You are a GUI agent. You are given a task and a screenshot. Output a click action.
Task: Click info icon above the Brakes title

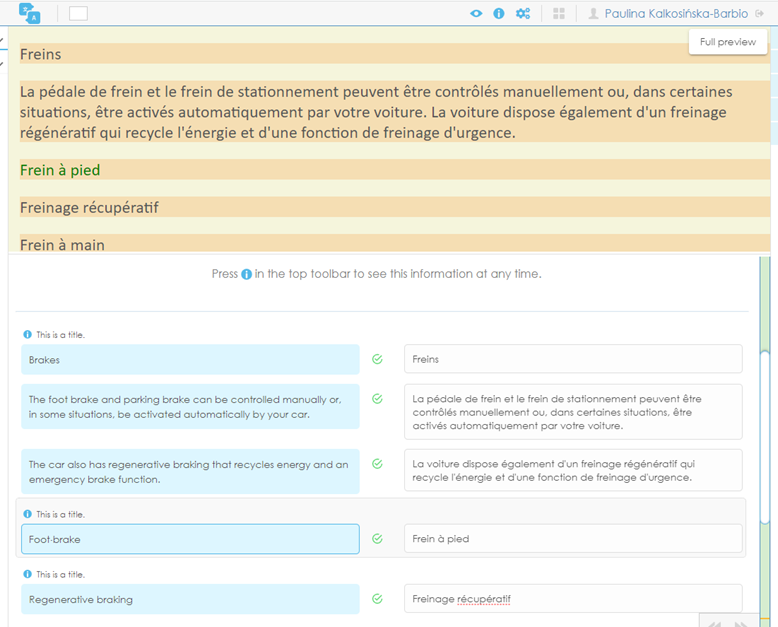(x=28, y=335)
